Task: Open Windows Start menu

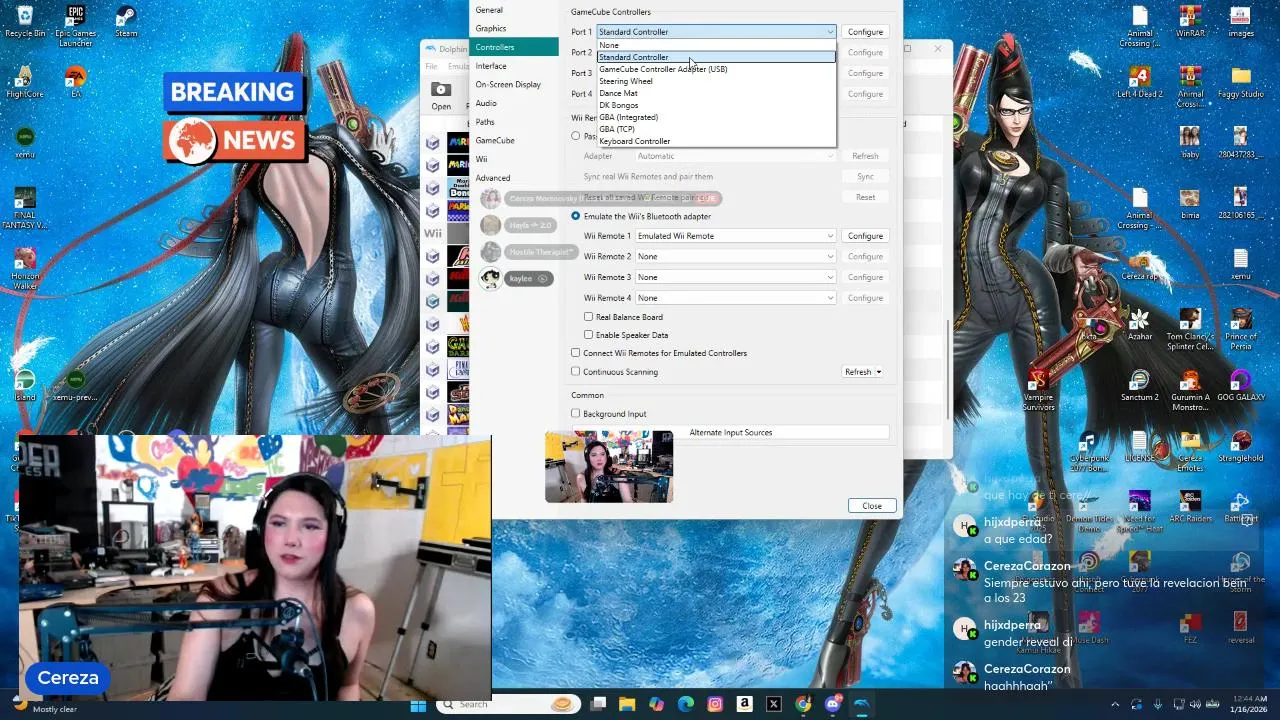Action: click(x=418, y=704)
